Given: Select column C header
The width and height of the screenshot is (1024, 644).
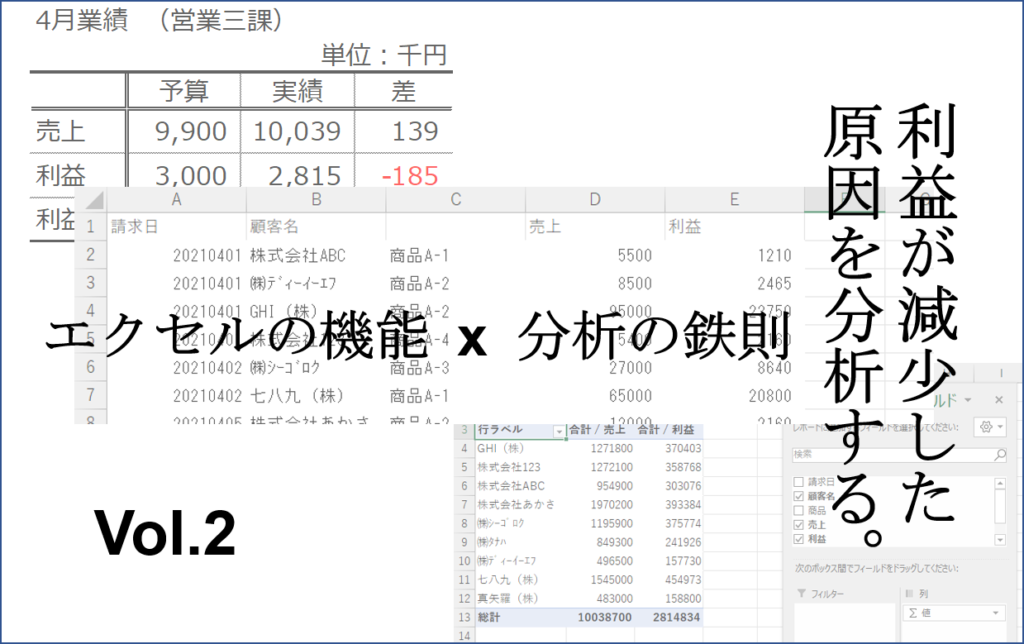Looking at the screenshot, I should pos(456,200).
